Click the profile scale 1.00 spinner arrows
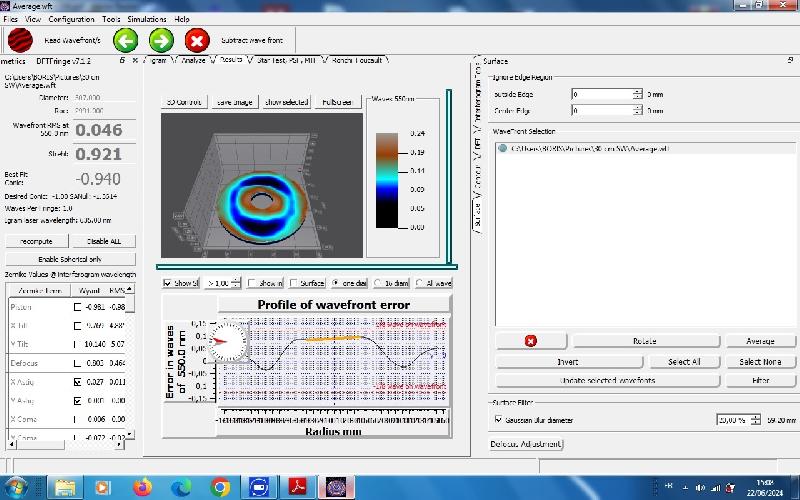Screen dimensions: 800x500 [x=236, y=283]
